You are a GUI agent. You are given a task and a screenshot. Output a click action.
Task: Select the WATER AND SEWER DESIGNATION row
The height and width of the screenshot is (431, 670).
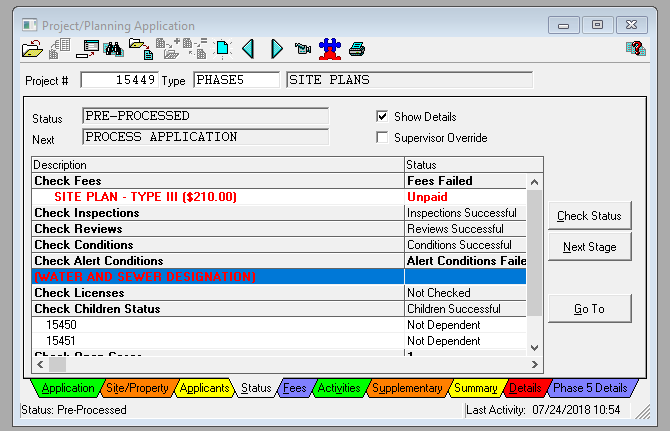pos(279,277)
